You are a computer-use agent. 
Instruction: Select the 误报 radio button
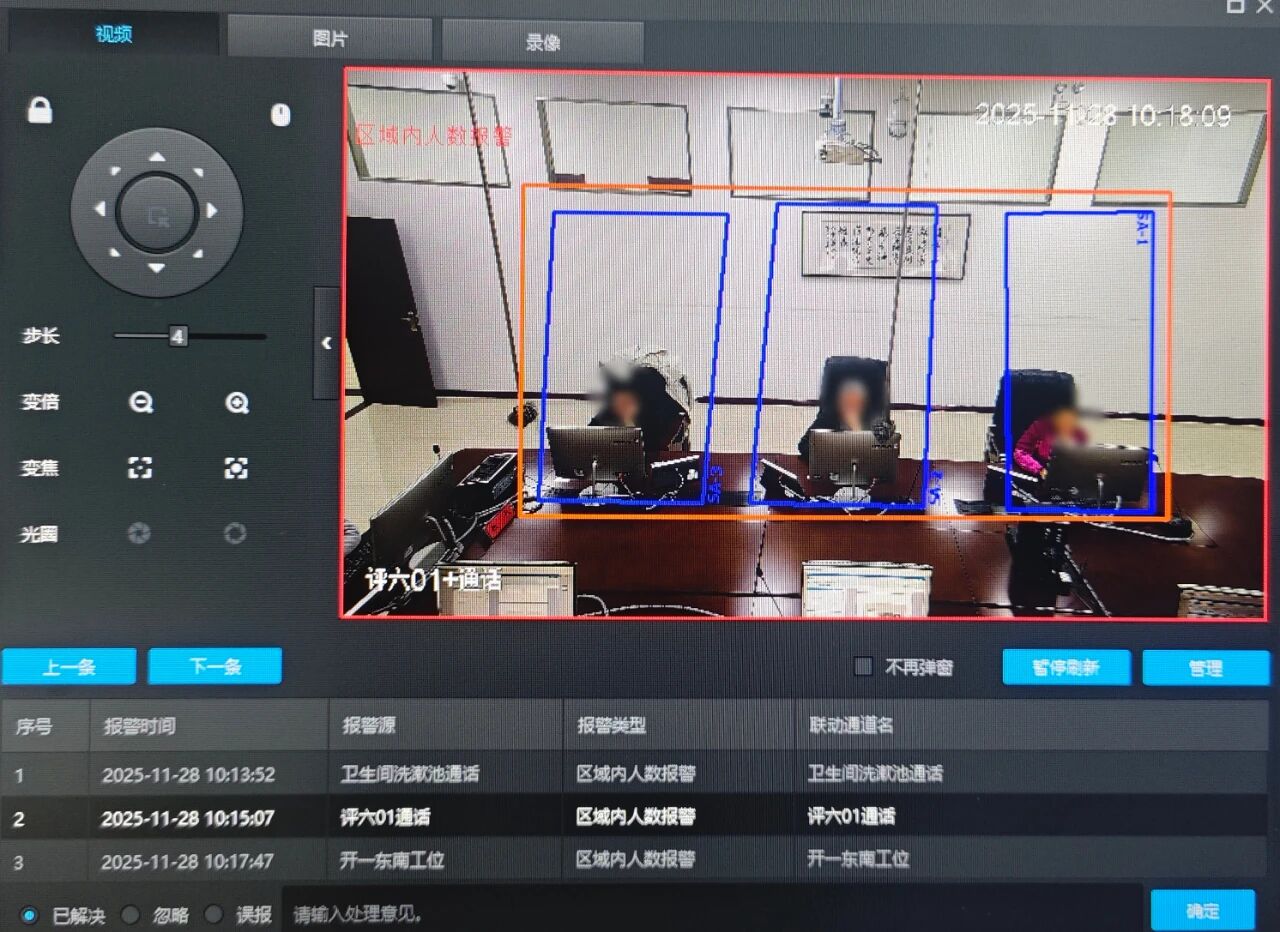pos(213,914)
